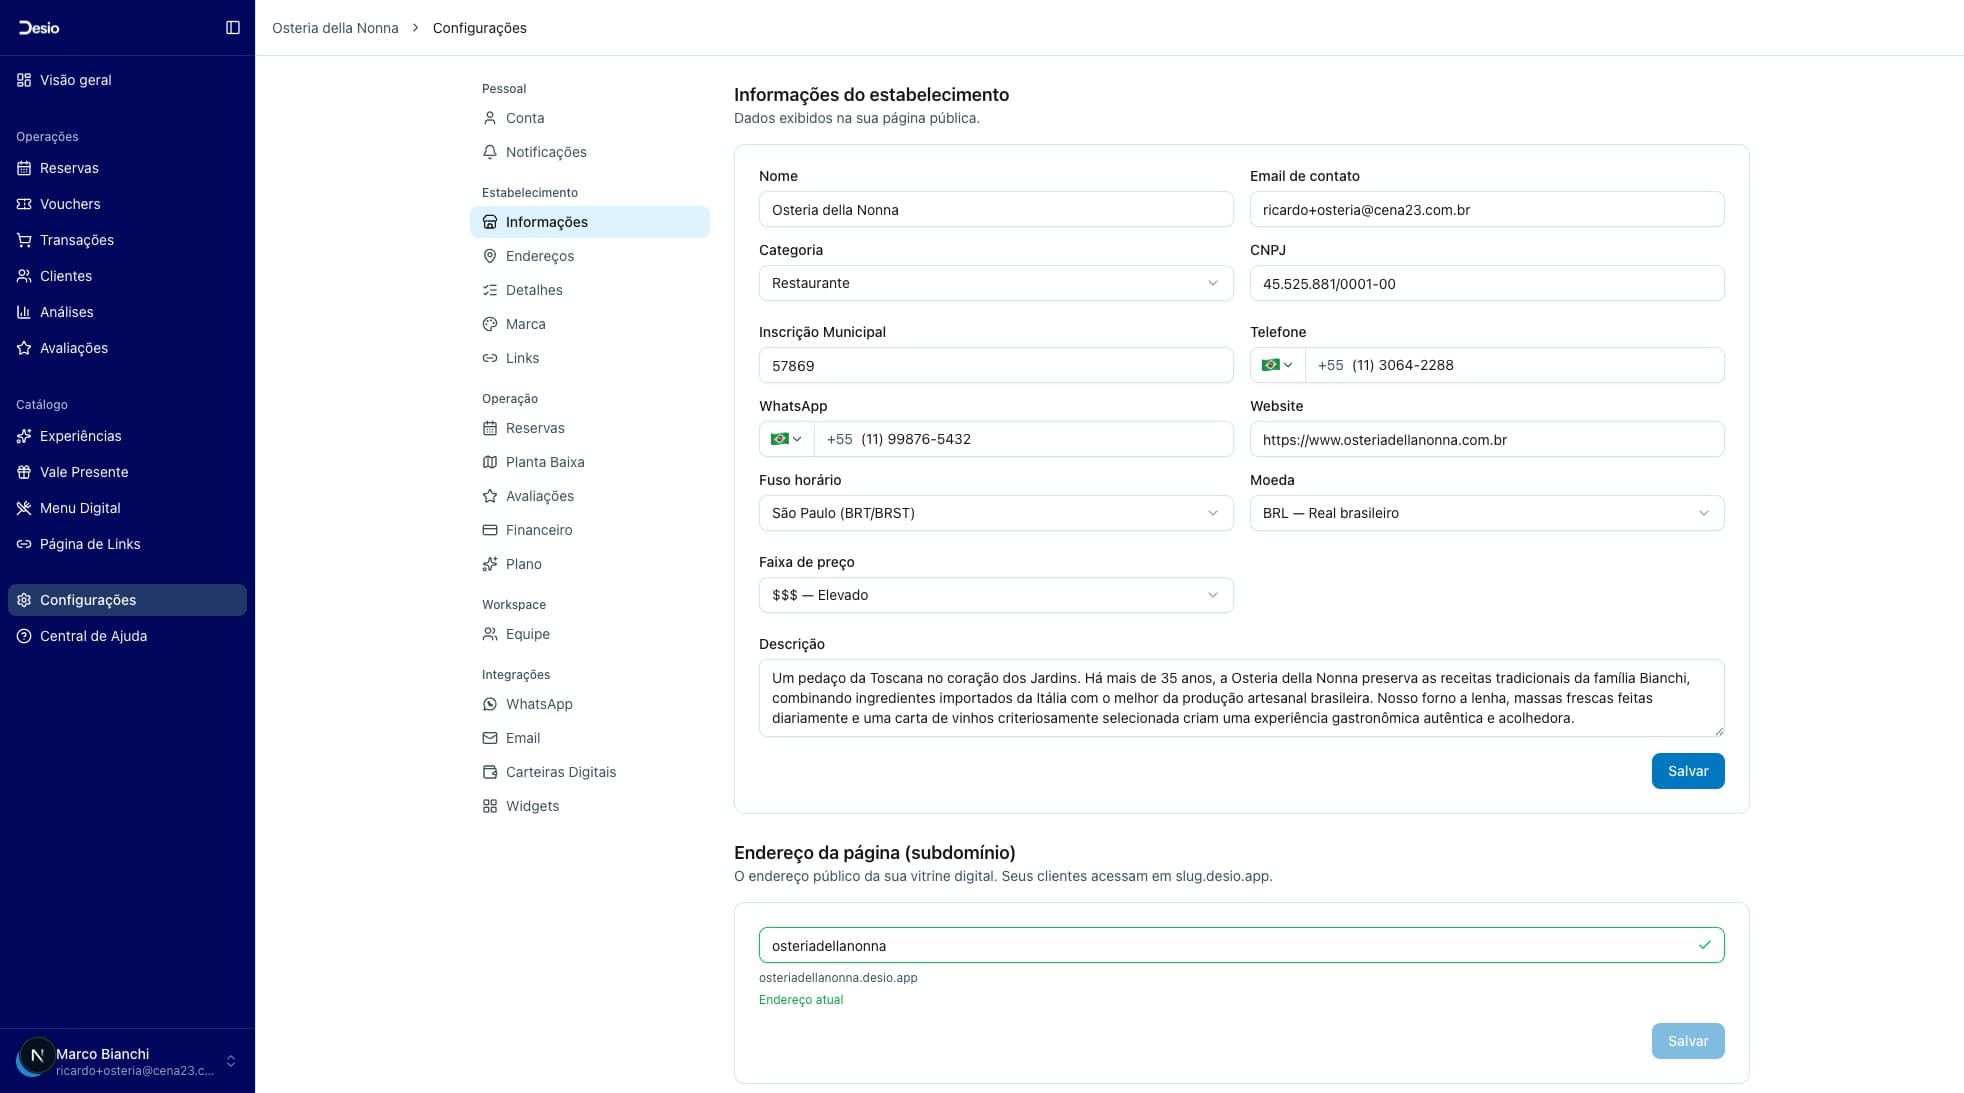Open the Email integration settings
This screenshot has width=1964, height=1093.
pos(590,738)
